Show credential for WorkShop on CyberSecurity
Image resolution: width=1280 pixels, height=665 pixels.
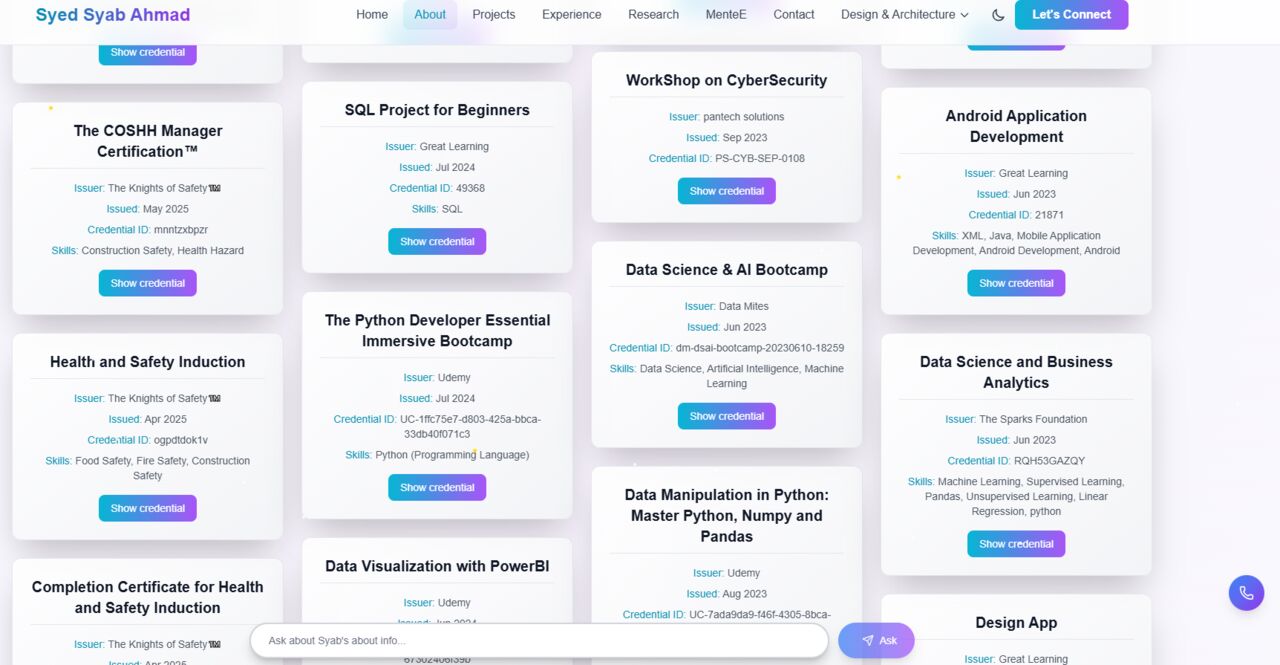(726, 191)
